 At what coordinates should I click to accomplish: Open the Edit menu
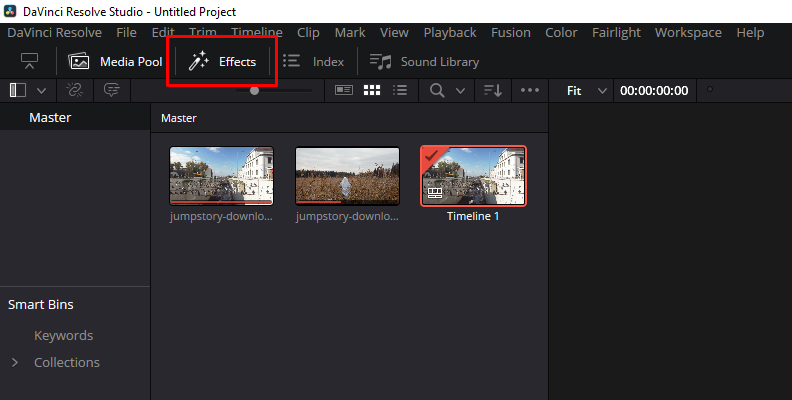coord(163,33)
